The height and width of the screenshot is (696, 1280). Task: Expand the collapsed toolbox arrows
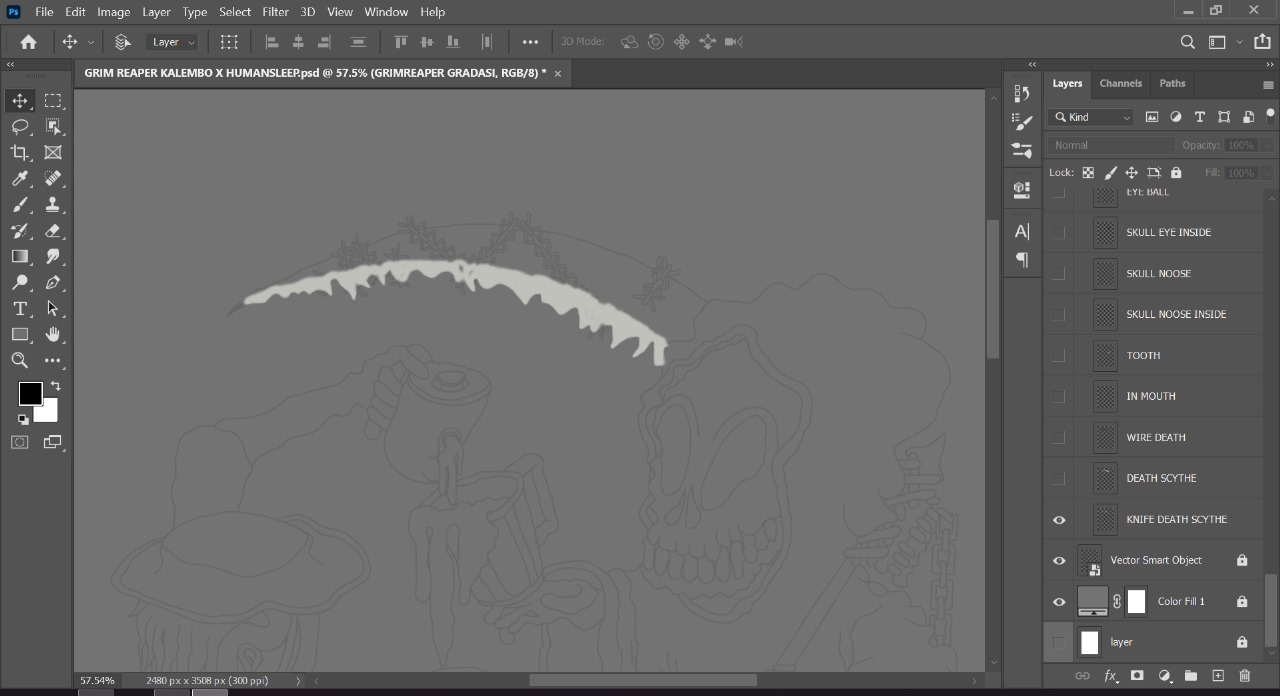10,64
